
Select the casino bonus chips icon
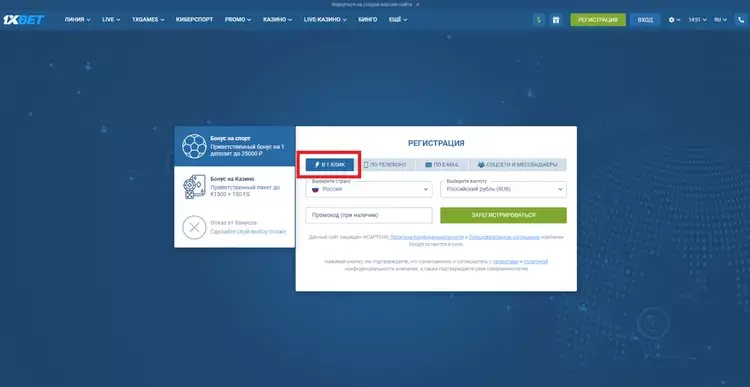[x=194, y=187]
